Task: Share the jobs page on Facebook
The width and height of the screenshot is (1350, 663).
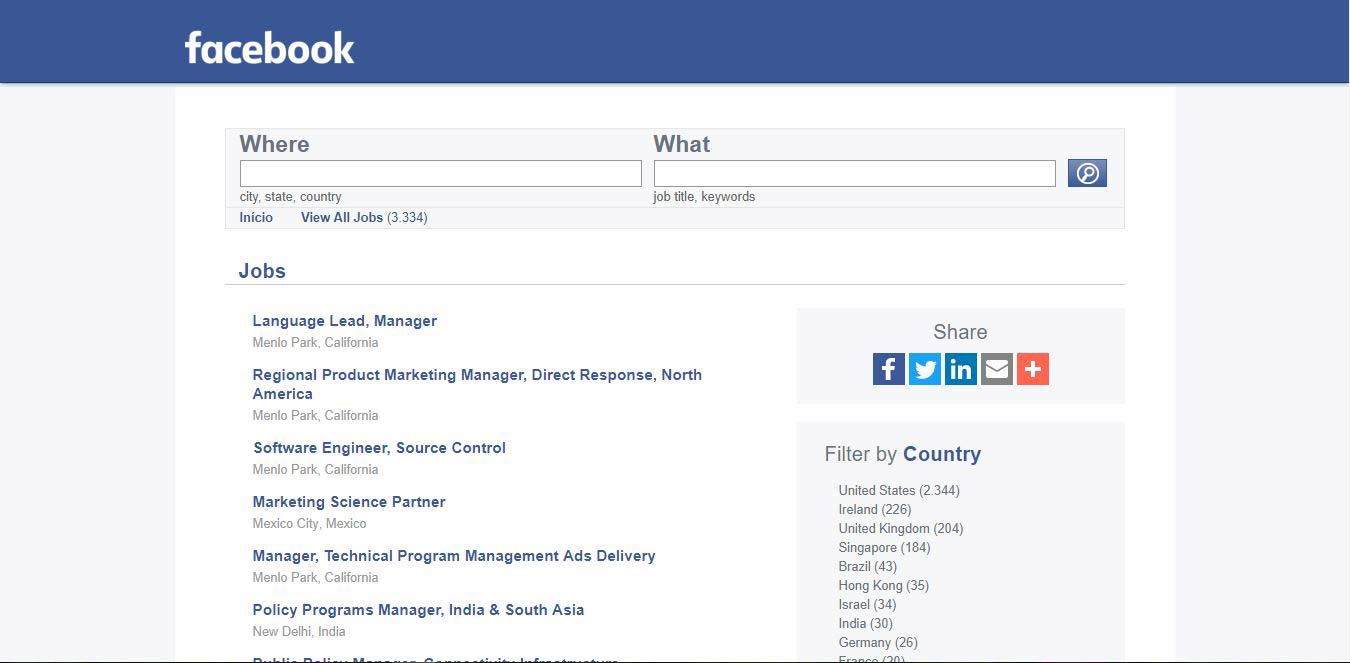Action: pyautogui.click(x=888, y=369)
